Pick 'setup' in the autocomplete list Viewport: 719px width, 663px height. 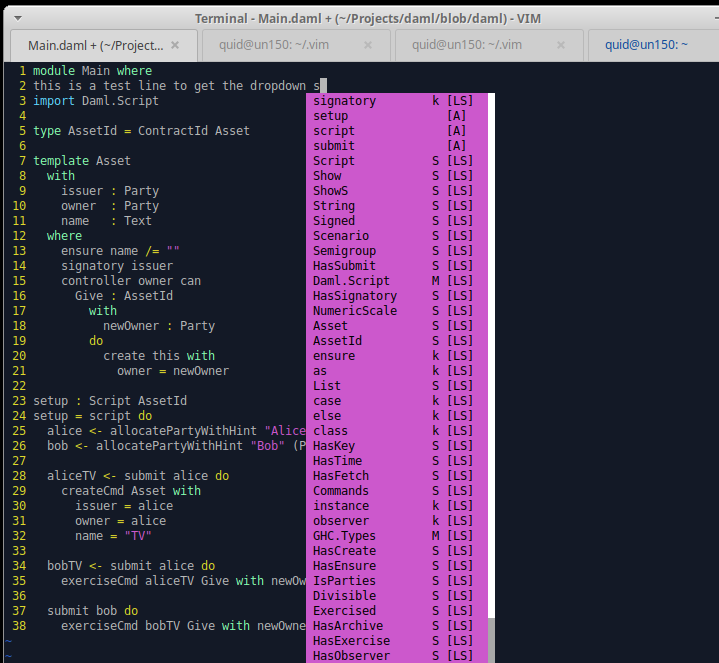click(x=331, y=116)
